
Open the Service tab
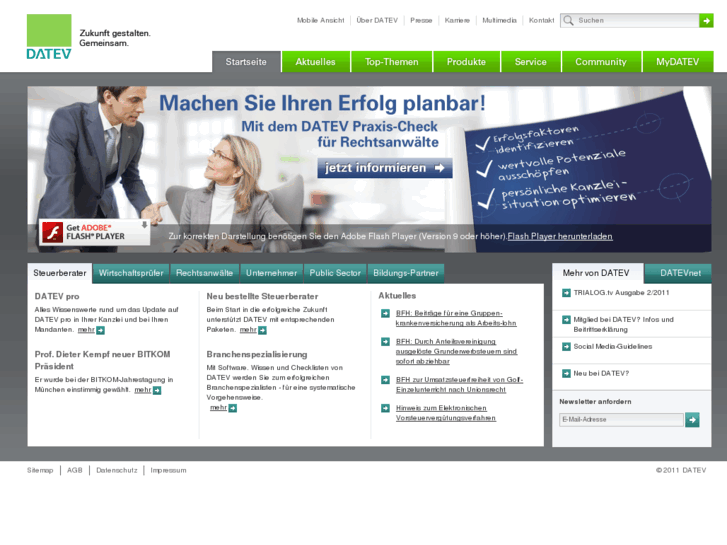click(x=530, y=62)
